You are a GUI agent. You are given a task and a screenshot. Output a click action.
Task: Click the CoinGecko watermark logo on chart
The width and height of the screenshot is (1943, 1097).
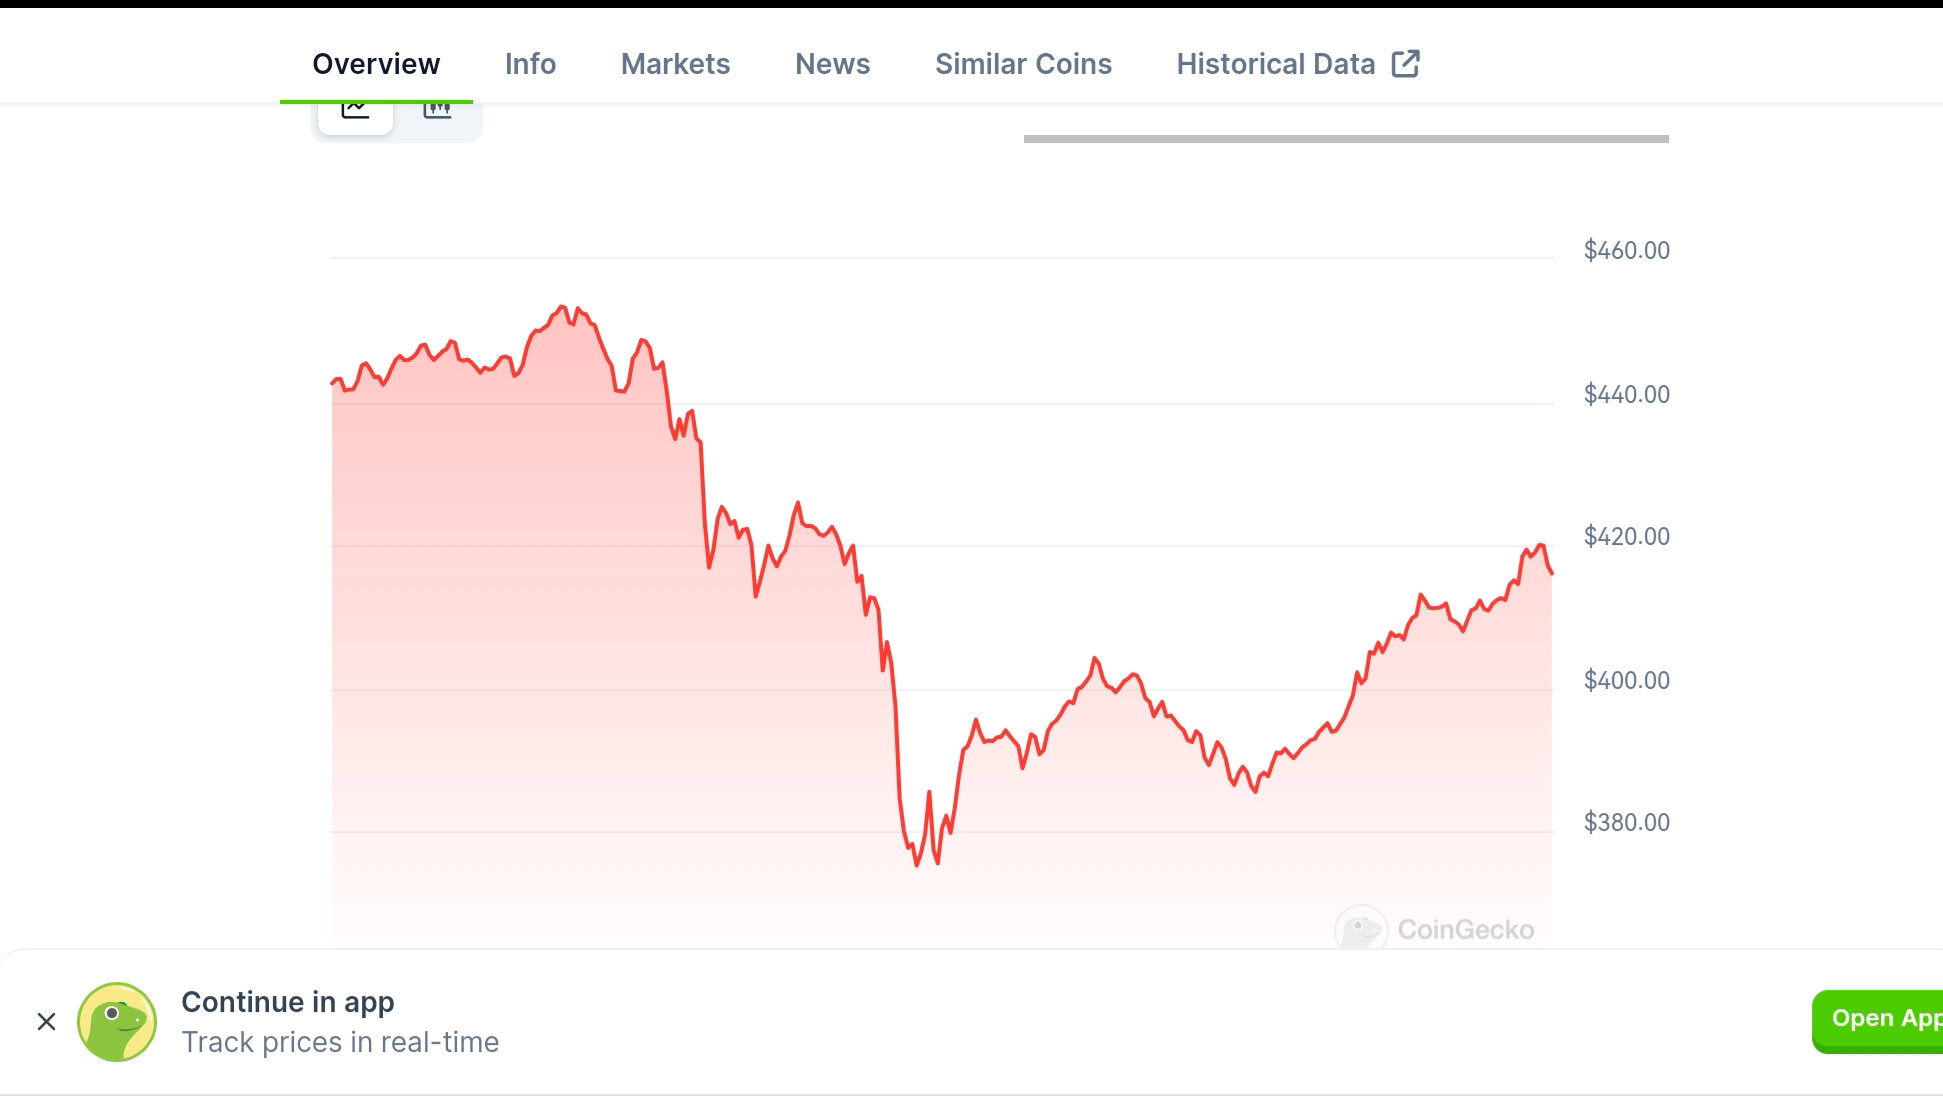click(x=1435, y=929)
